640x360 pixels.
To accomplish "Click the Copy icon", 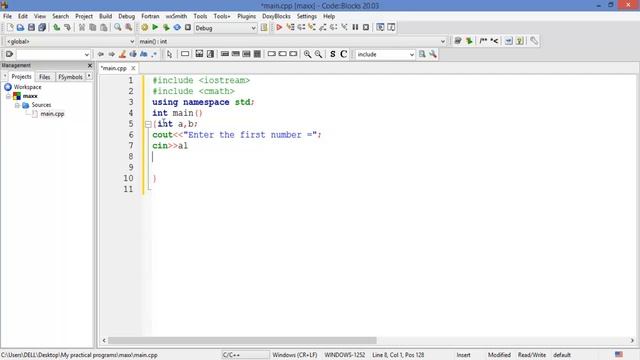I will click(x=93, y=27).
